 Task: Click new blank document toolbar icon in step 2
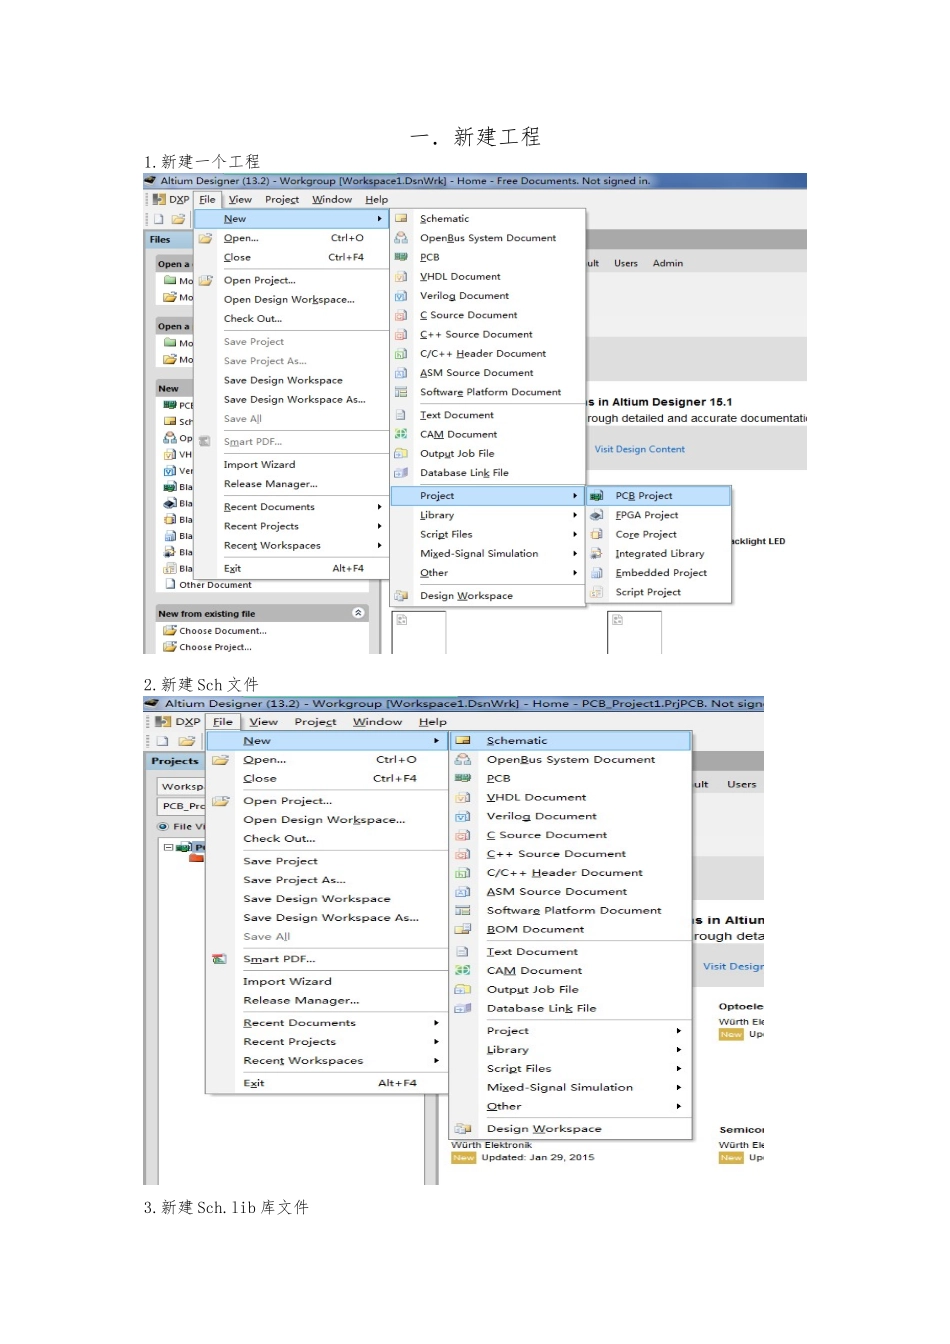tap(162, 741)
